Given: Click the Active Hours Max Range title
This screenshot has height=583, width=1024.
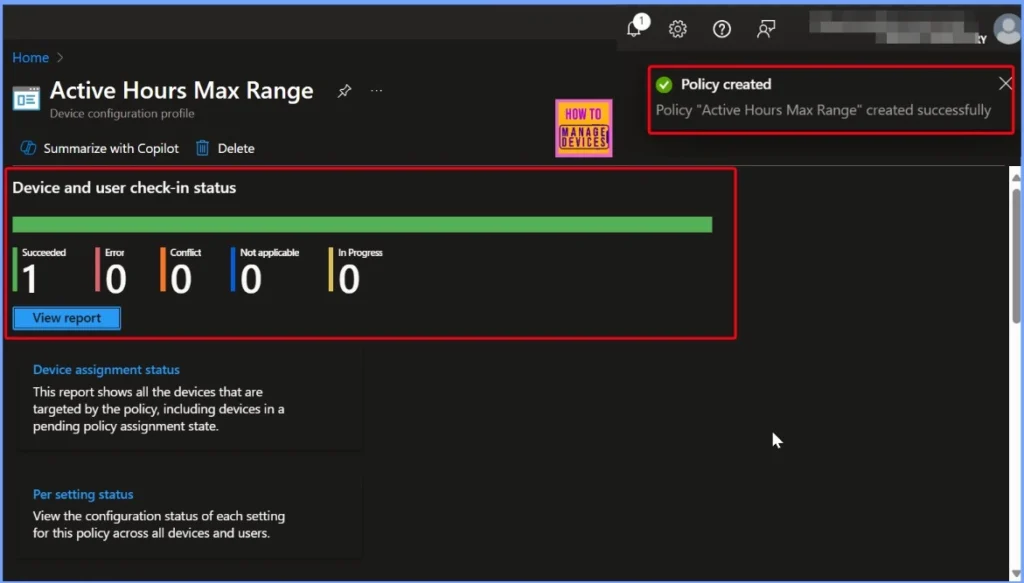Looking at the screenshot, I should point(182,90).
